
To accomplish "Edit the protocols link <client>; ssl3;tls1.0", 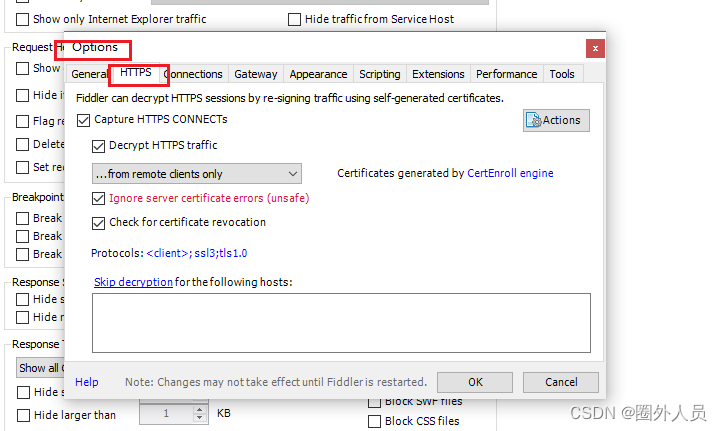I will click(x=197, y=253).
